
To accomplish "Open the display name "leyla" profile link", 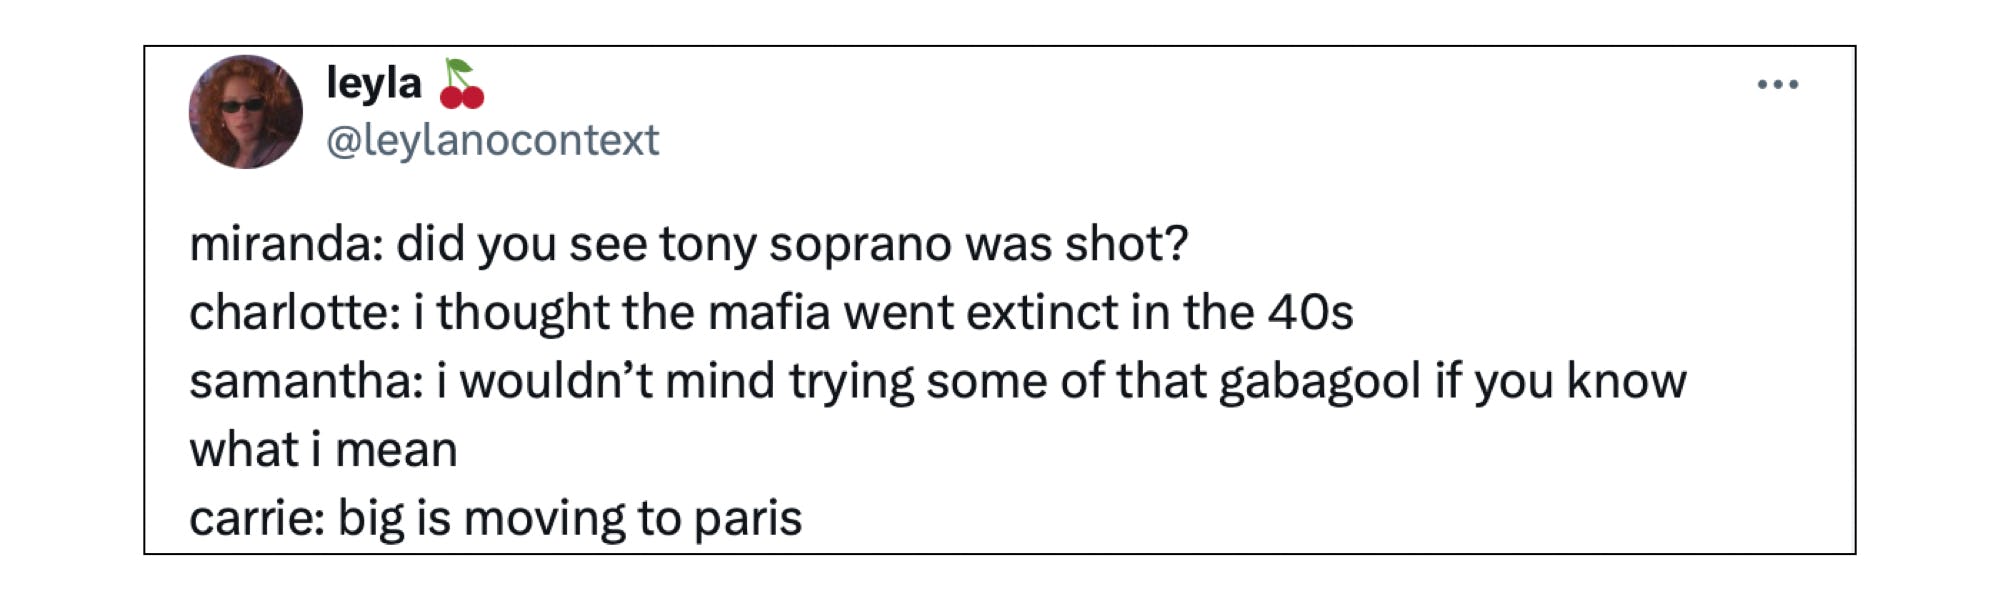I will coord(374,83).
